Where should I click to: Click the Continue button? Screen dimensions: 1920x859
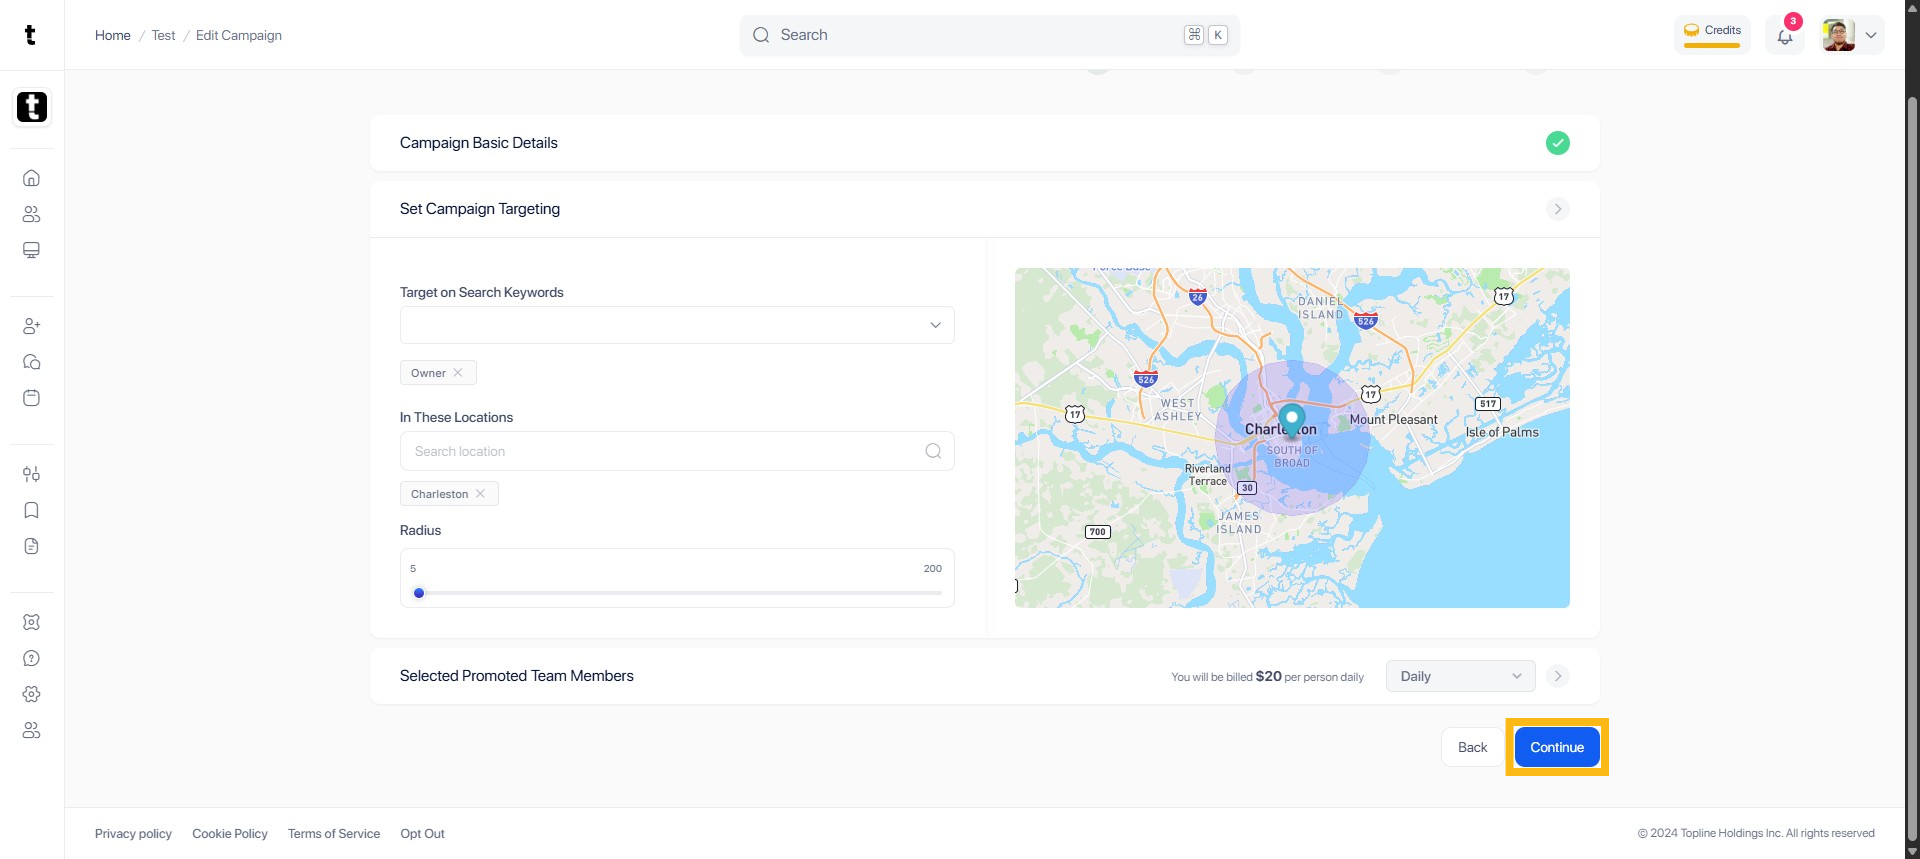(1557, 747)
